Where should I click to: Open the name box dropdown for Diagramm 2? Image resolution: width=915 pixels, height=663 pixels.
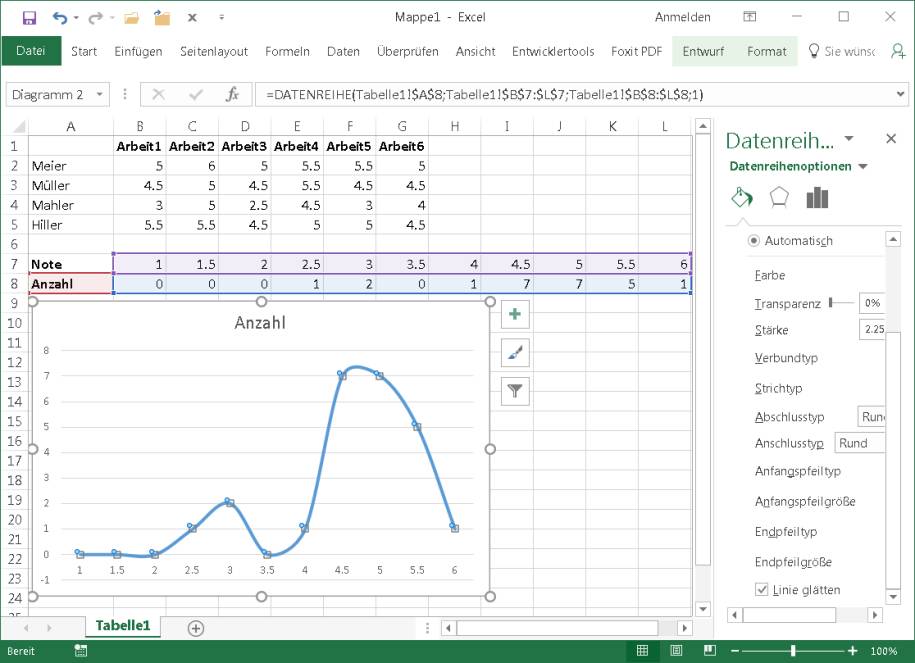[x=100, y=95]
